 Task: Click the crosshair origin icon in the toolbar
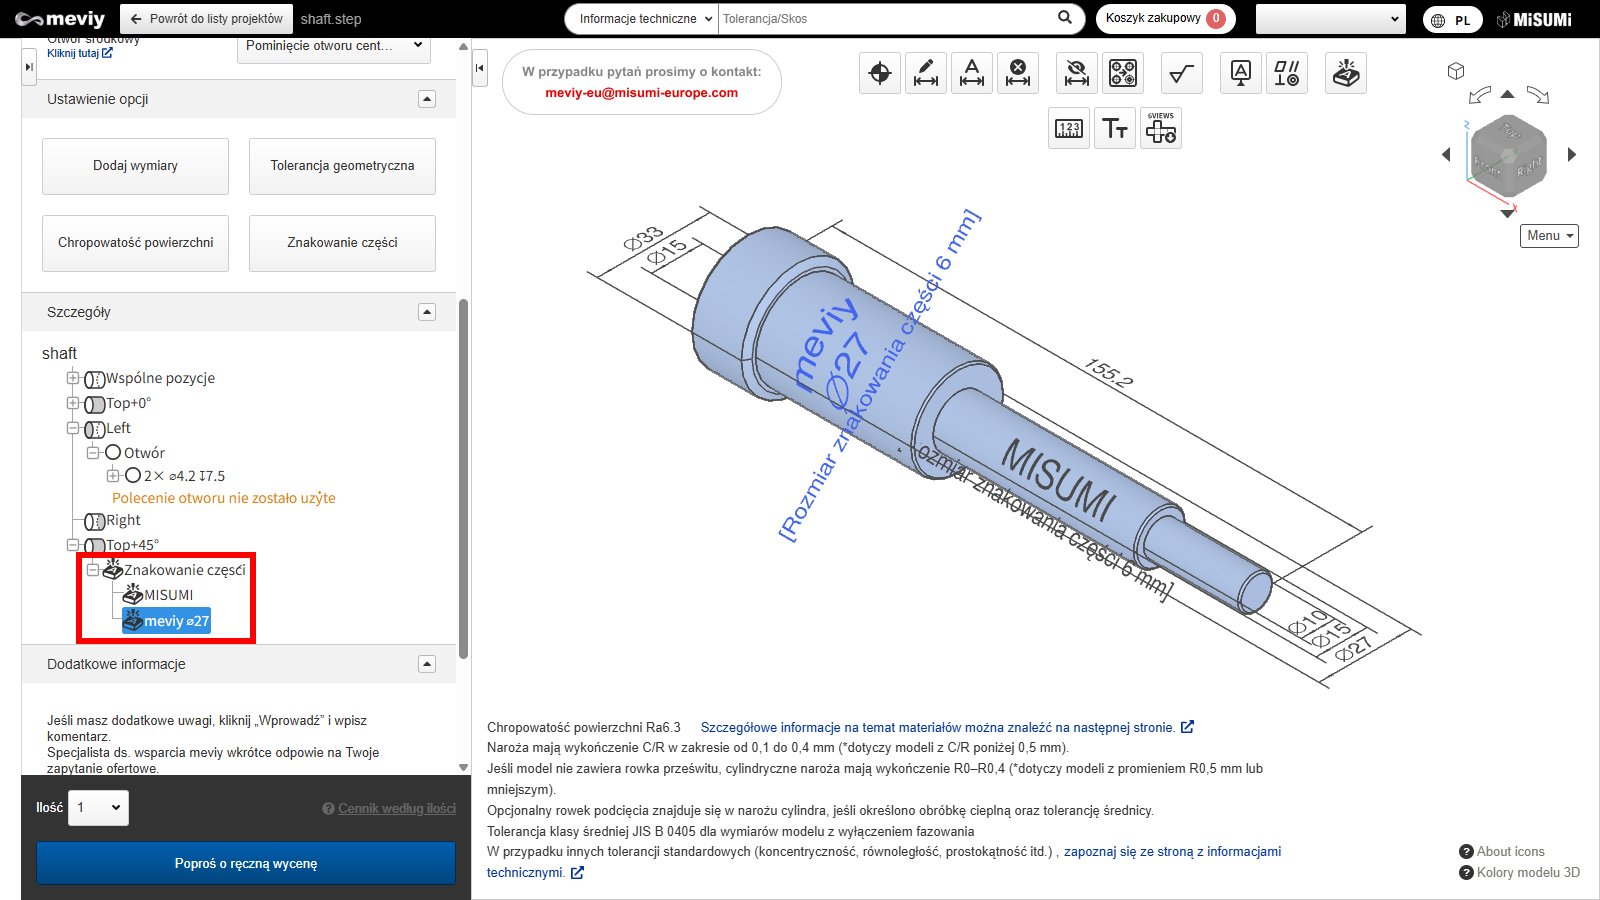click(x=880, y=73)
